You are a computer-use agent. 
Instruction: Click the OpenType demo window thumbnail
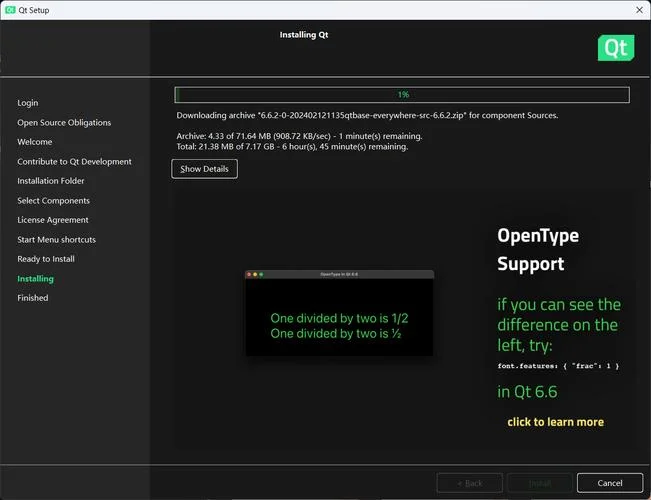[x=339, y=313]
